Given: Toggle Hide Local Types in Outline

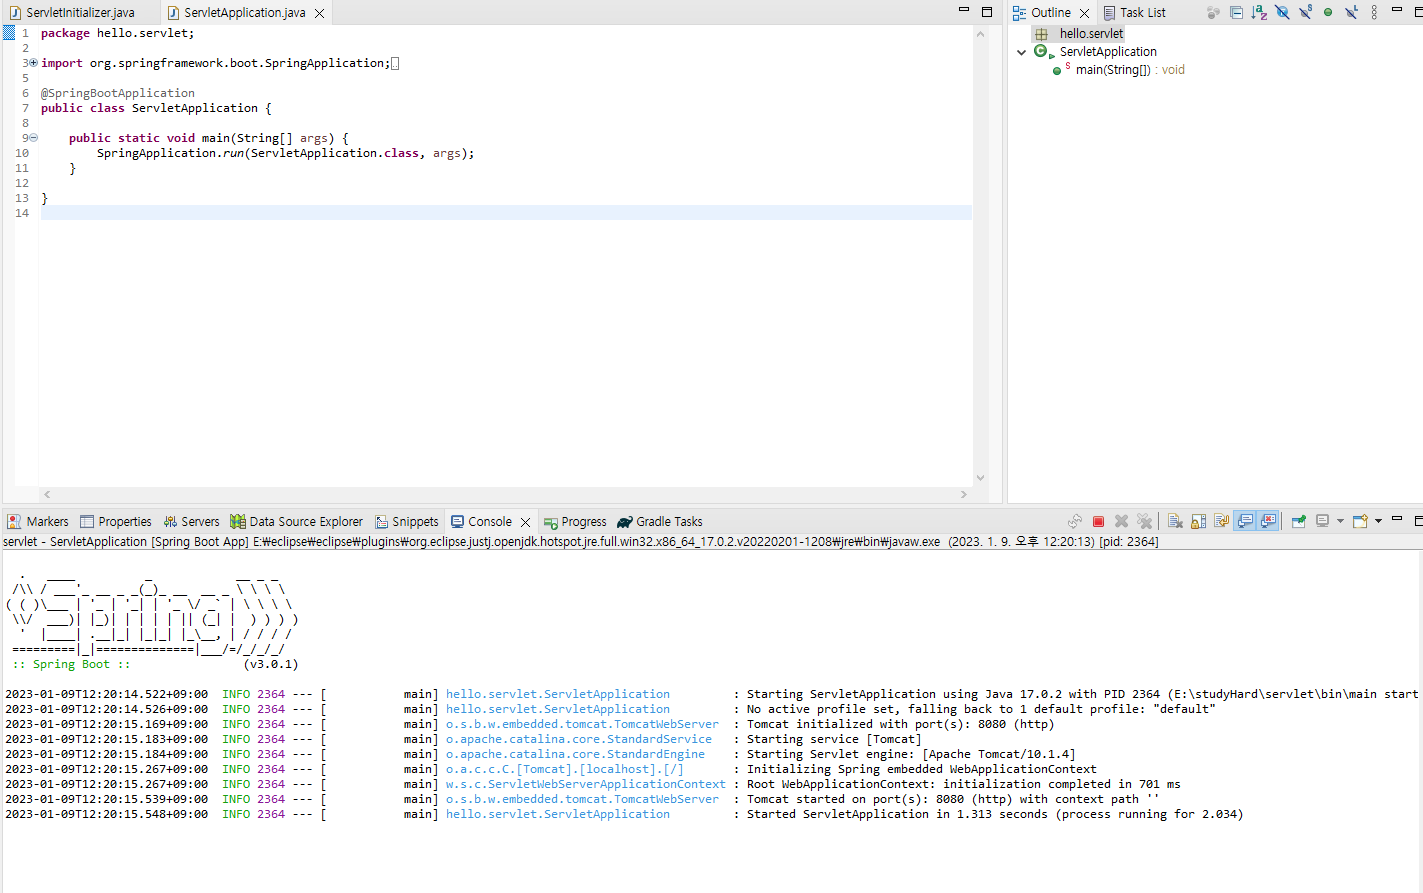Looking at the screenshot, I should [x=1351, y=12].
